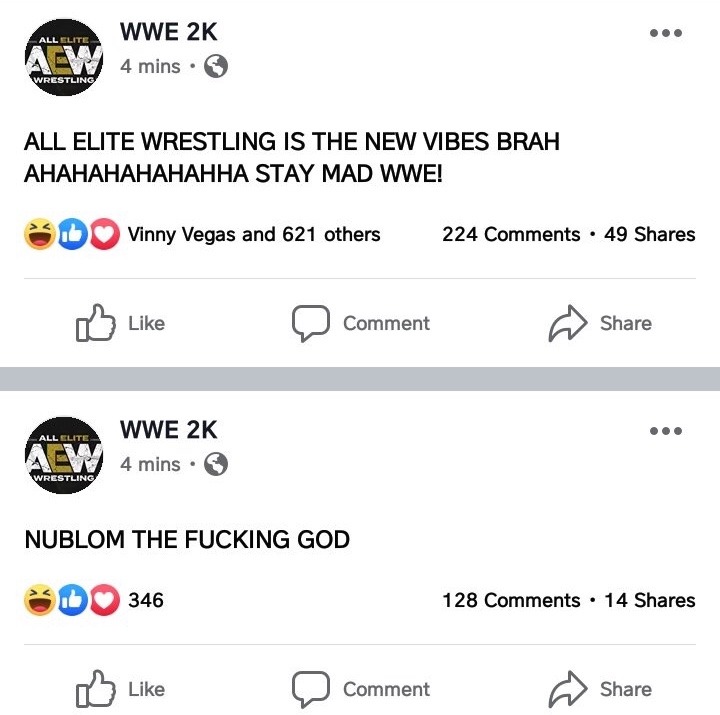Open the second post's three-dot options menu

(665, 431)
